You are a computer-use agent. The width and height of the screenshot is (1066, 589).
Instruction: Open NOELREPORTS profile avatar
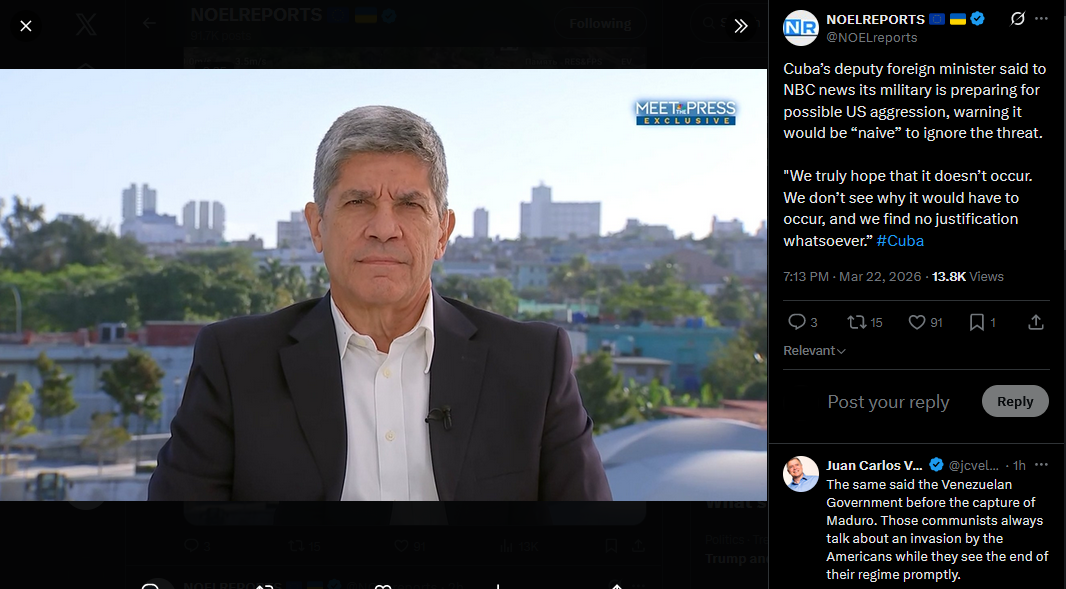801,28
